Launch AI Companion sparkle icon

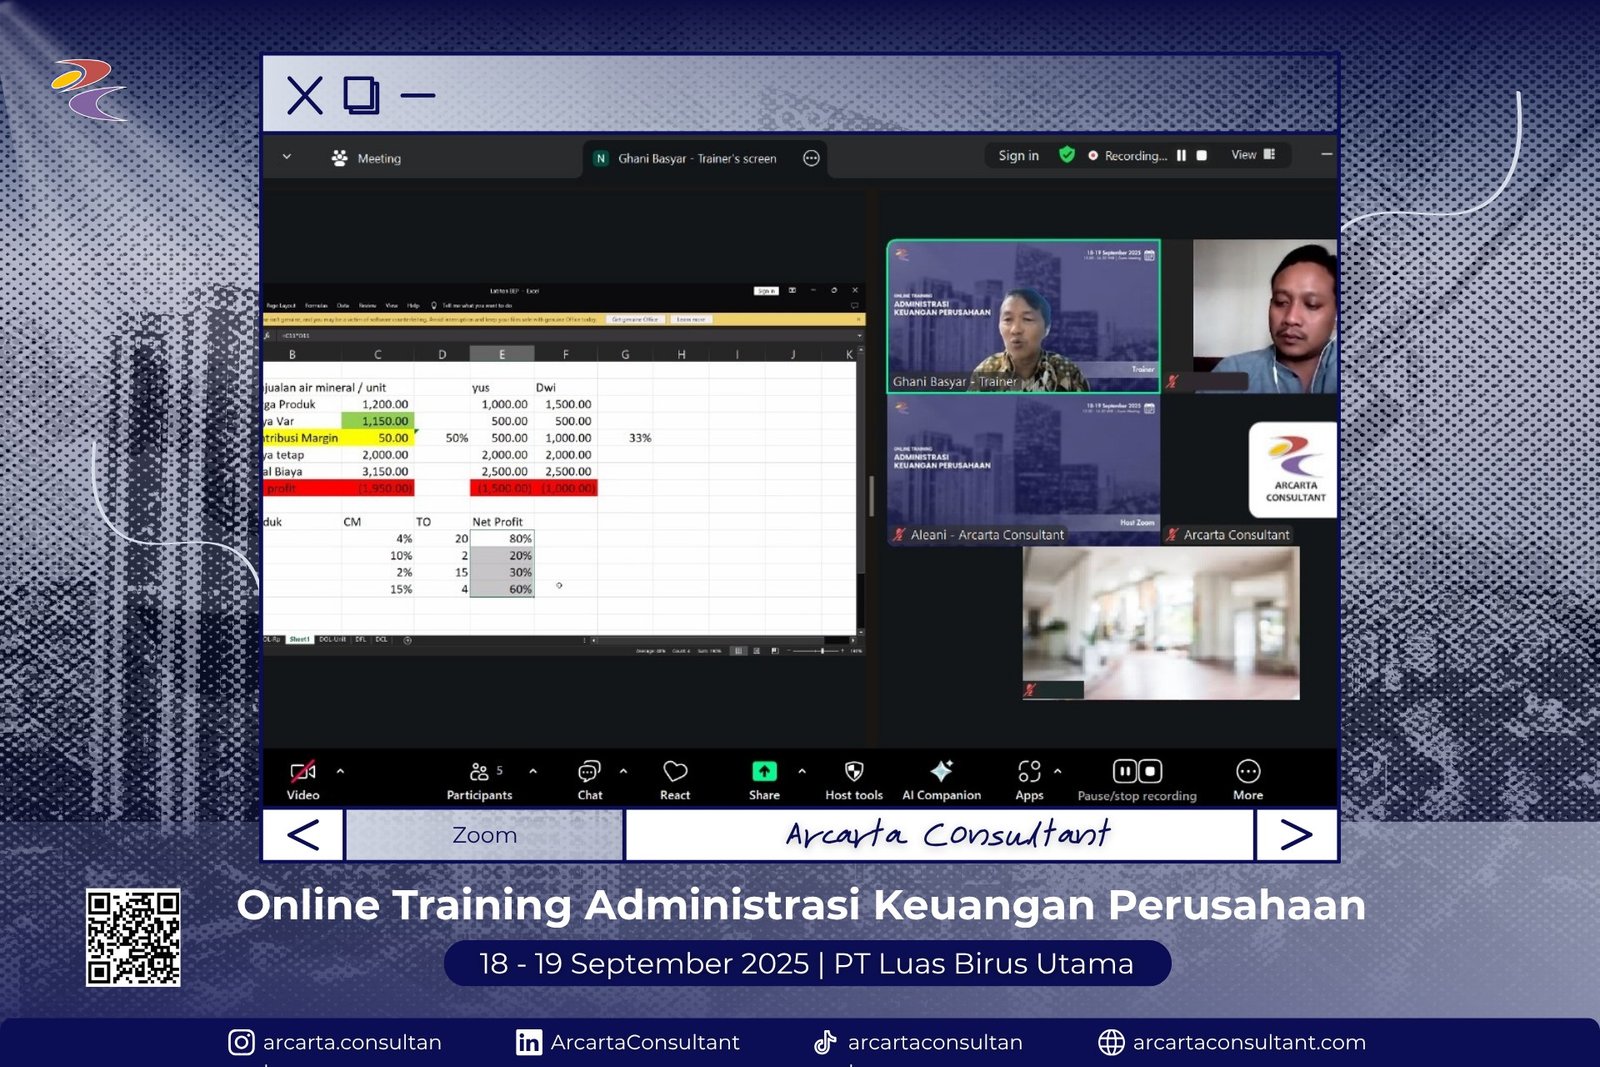[x=941, y=772]
